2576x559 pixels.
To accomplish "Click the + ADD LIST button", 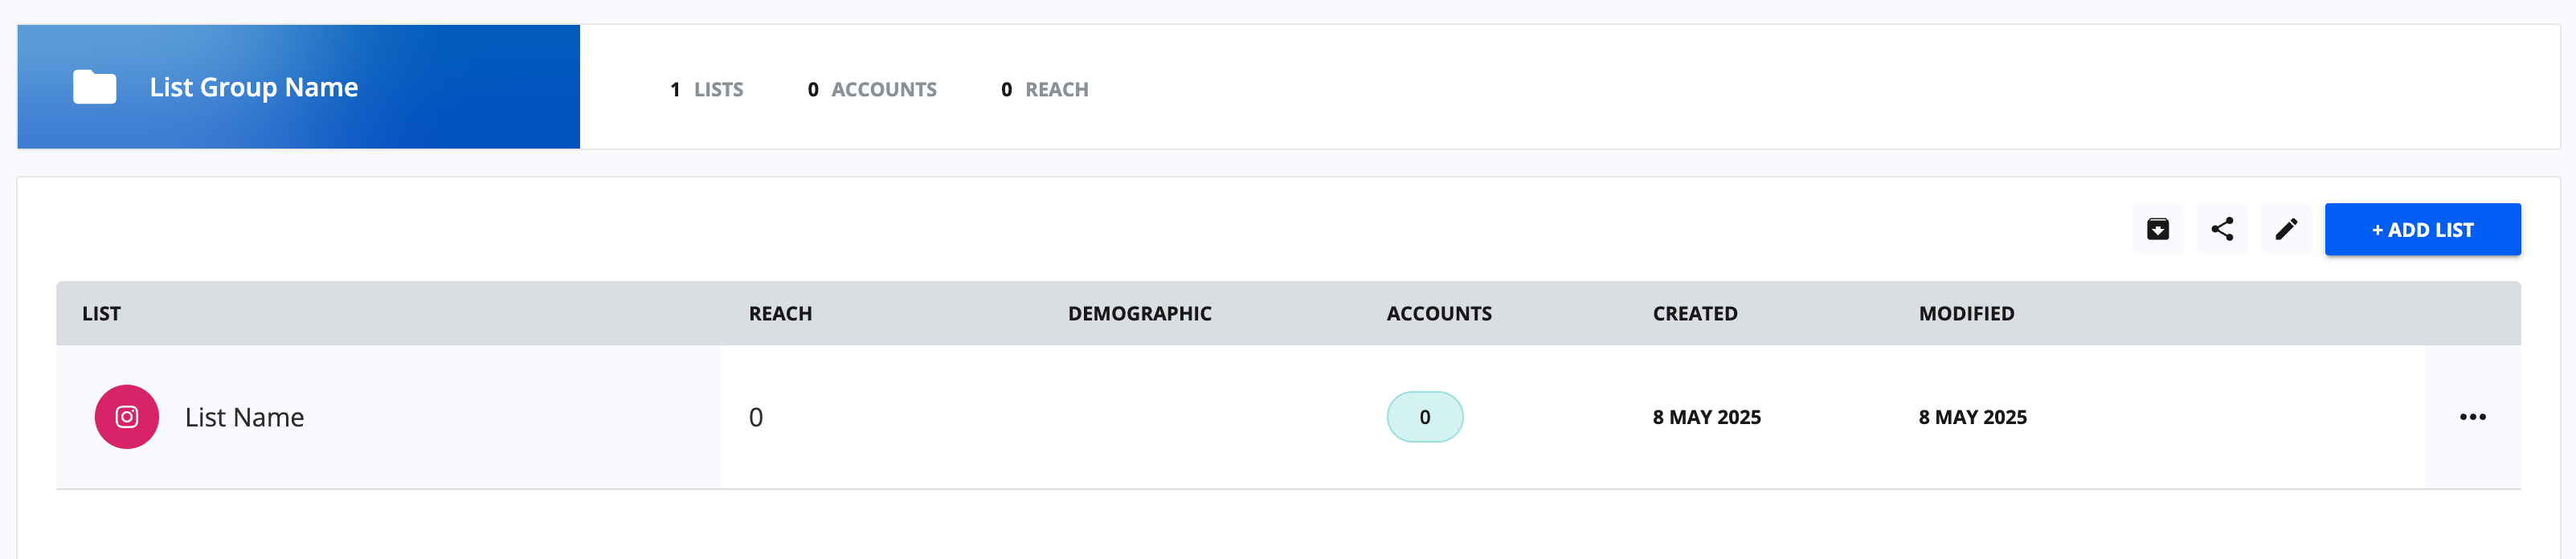I will [x=2422, y=229].
